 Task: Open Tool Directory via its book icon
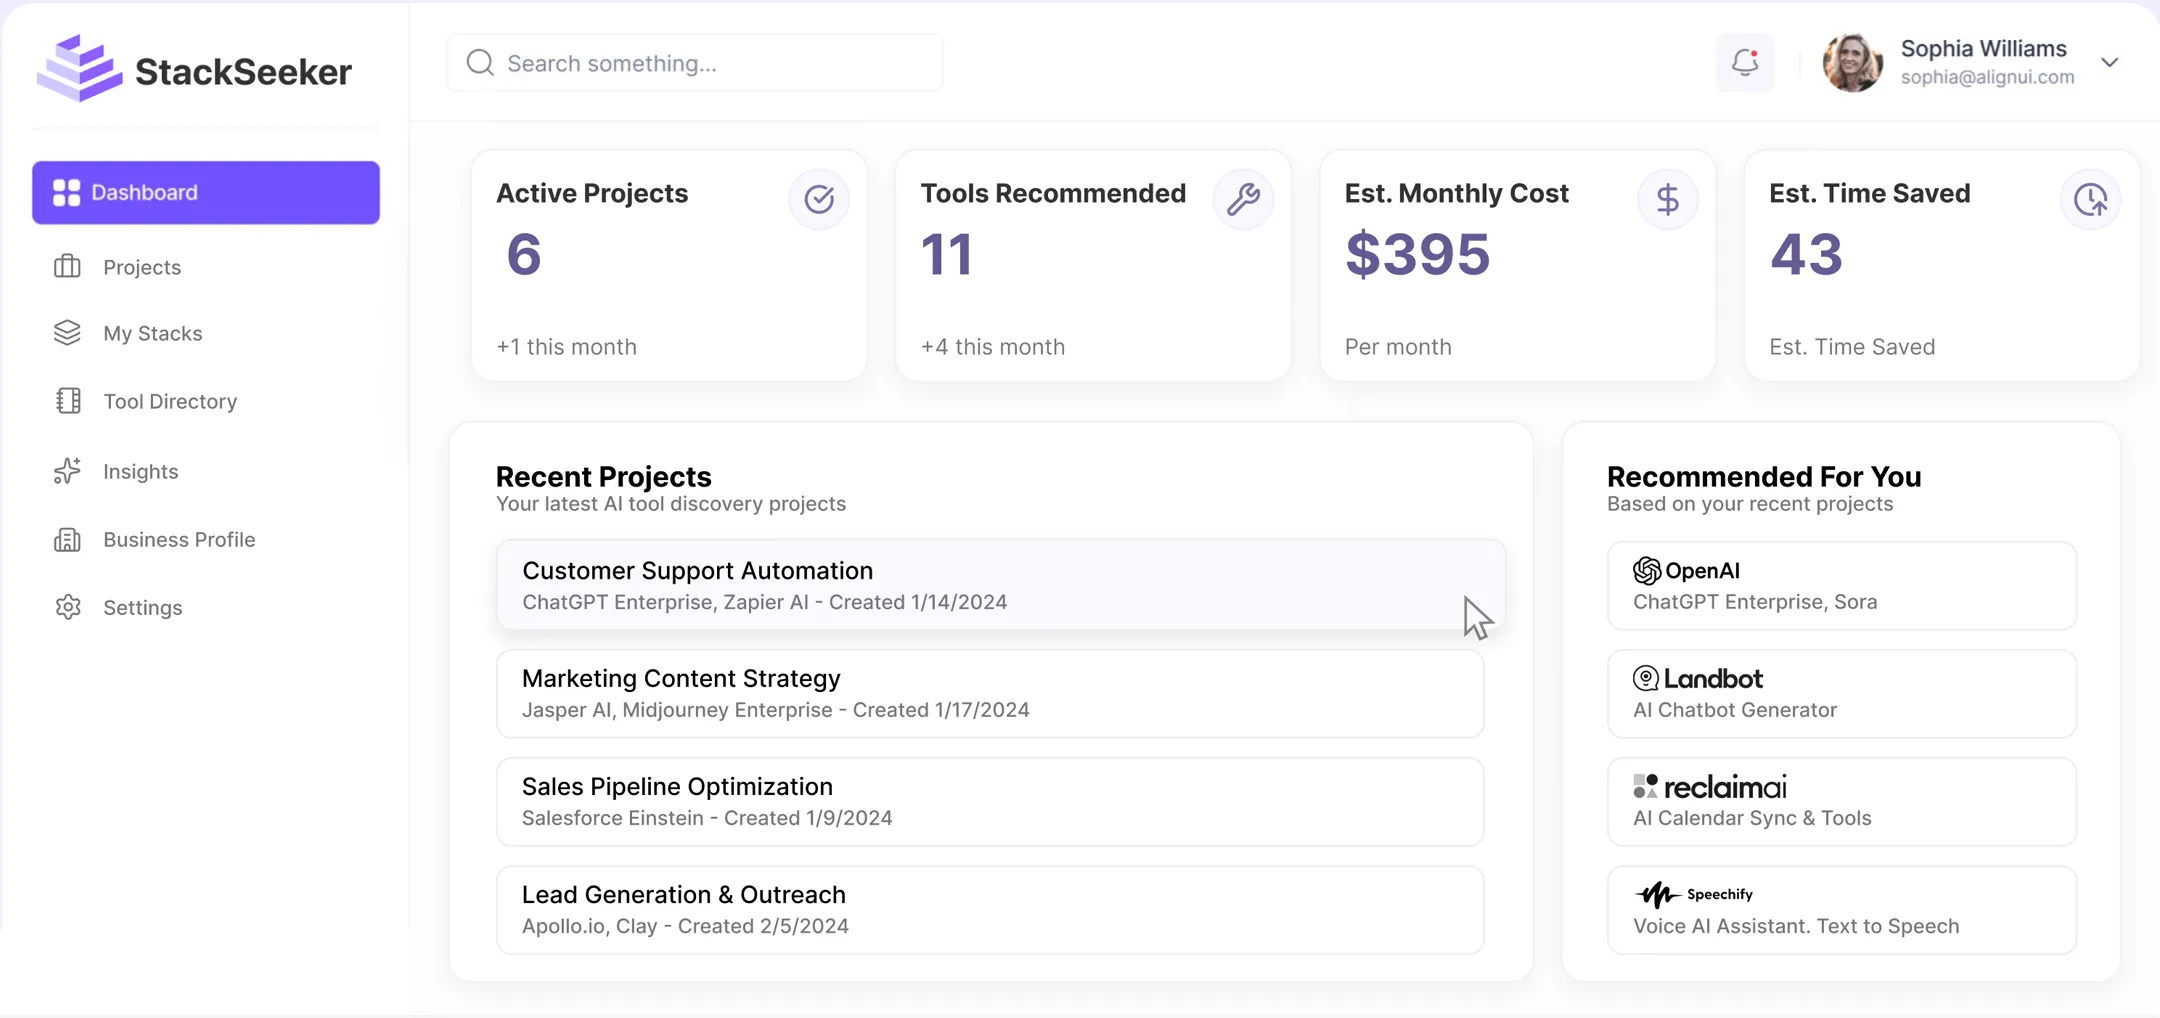click(x=67, y=401)
